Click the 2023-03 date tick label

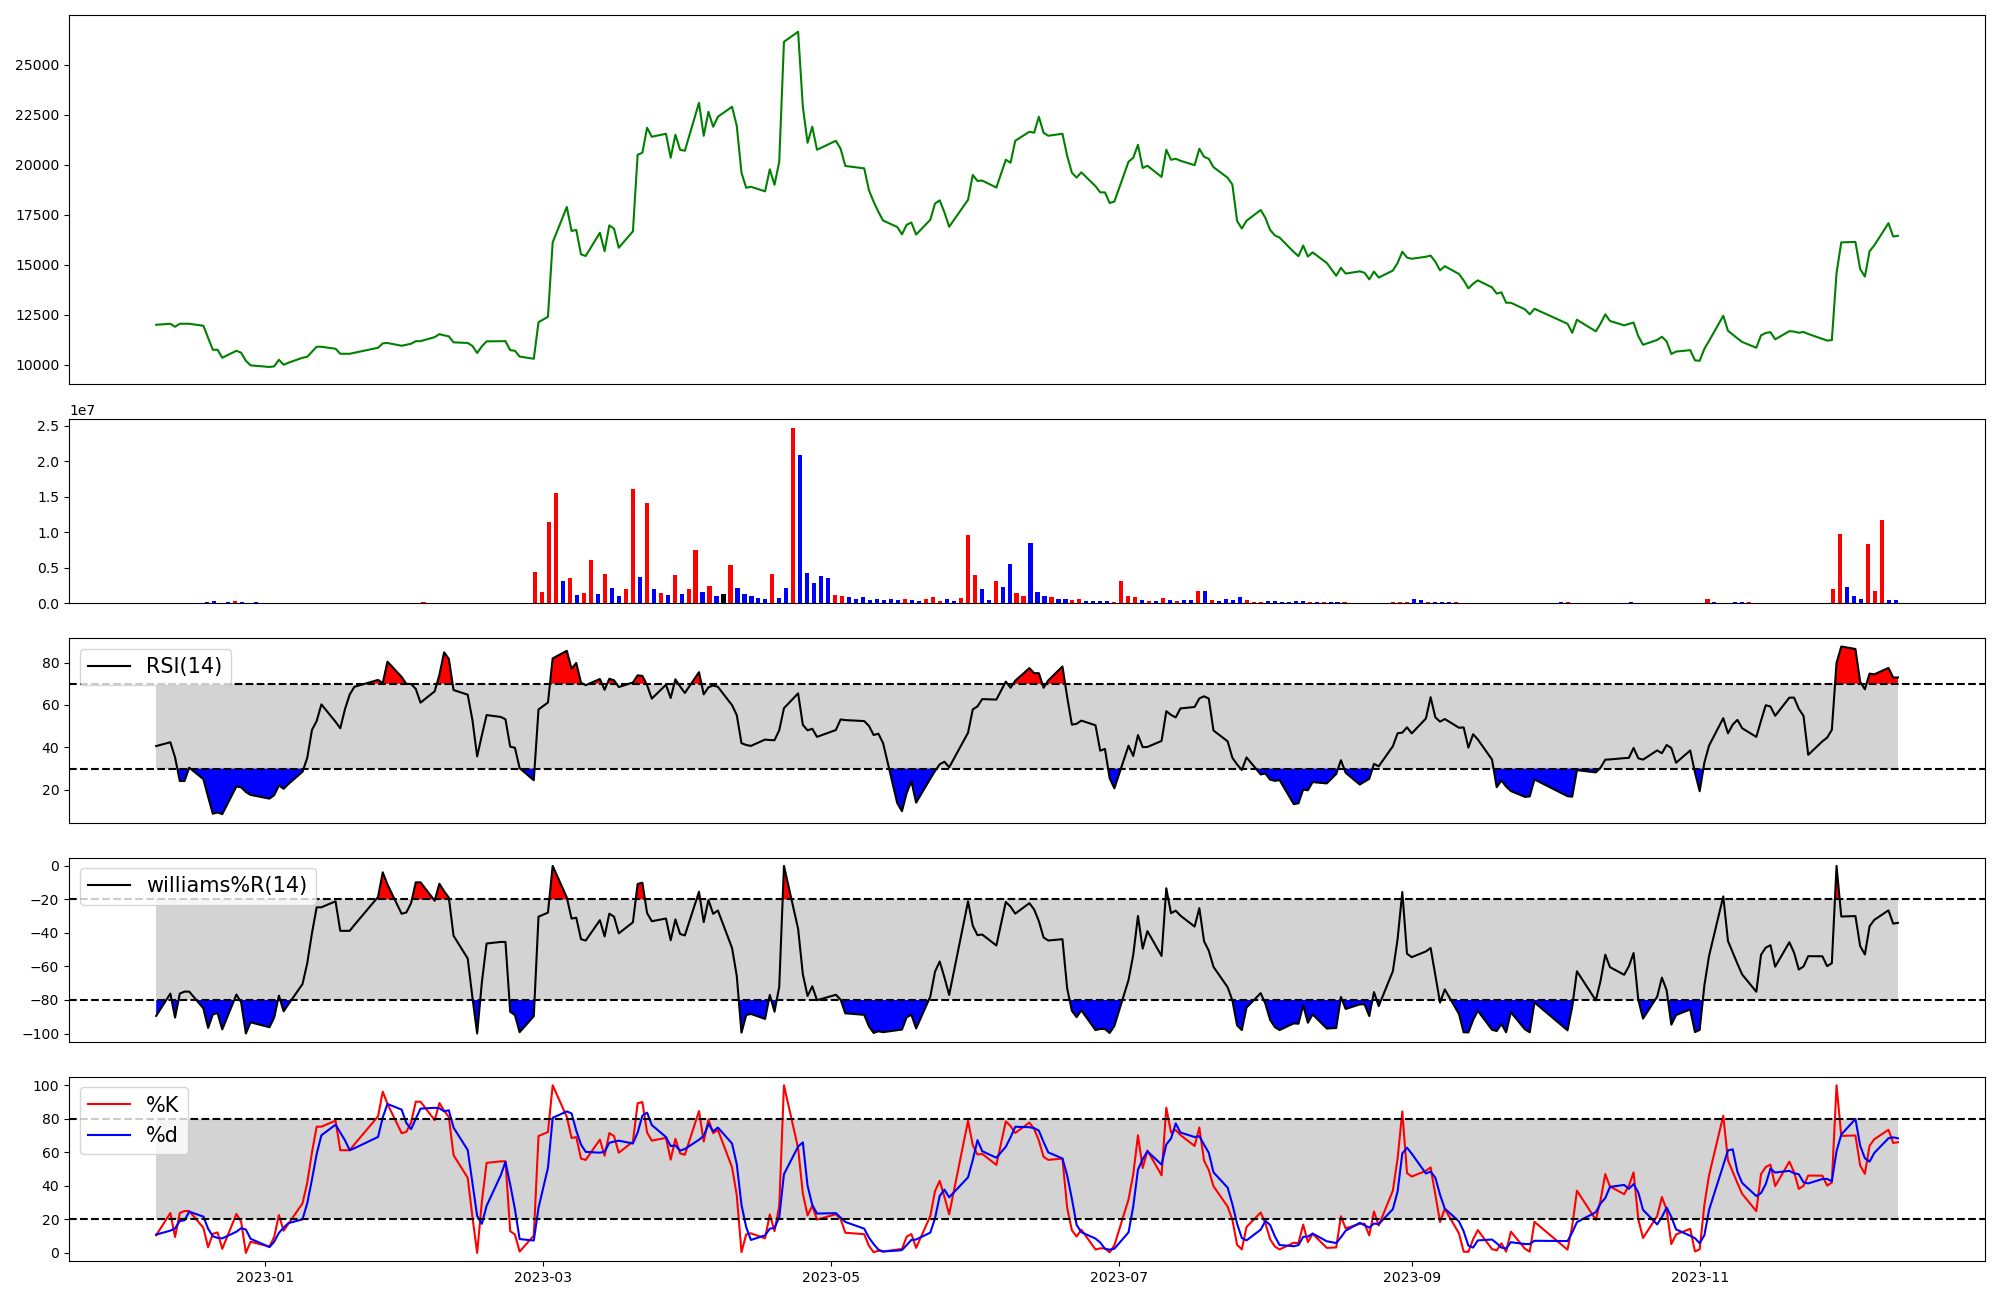(x=543, y=1277)
